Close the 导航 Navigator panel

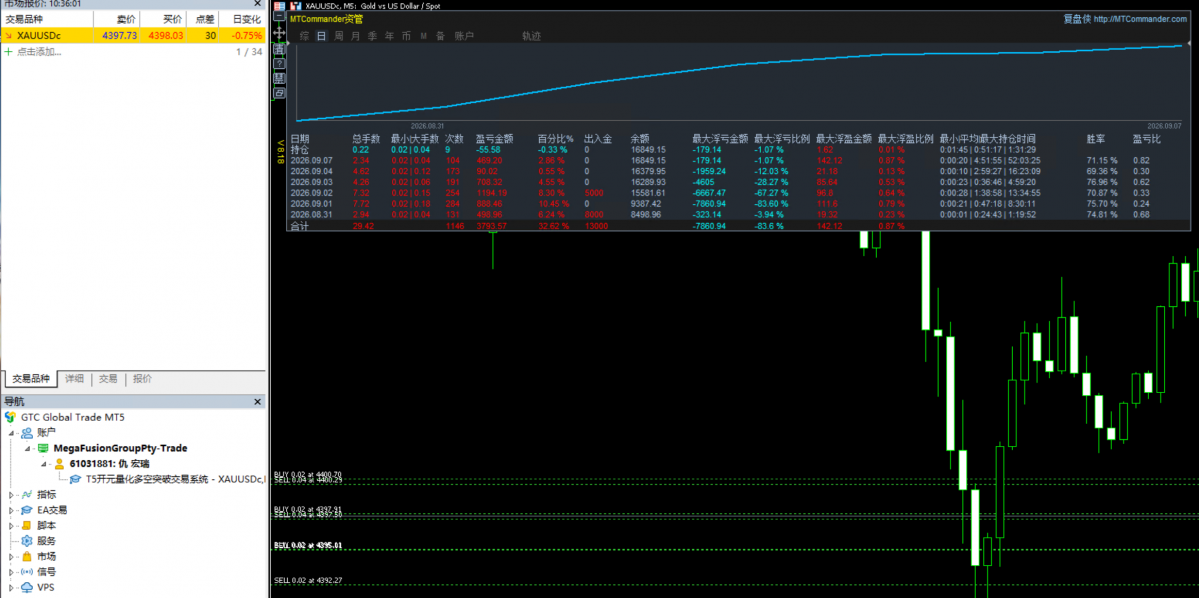258,401
